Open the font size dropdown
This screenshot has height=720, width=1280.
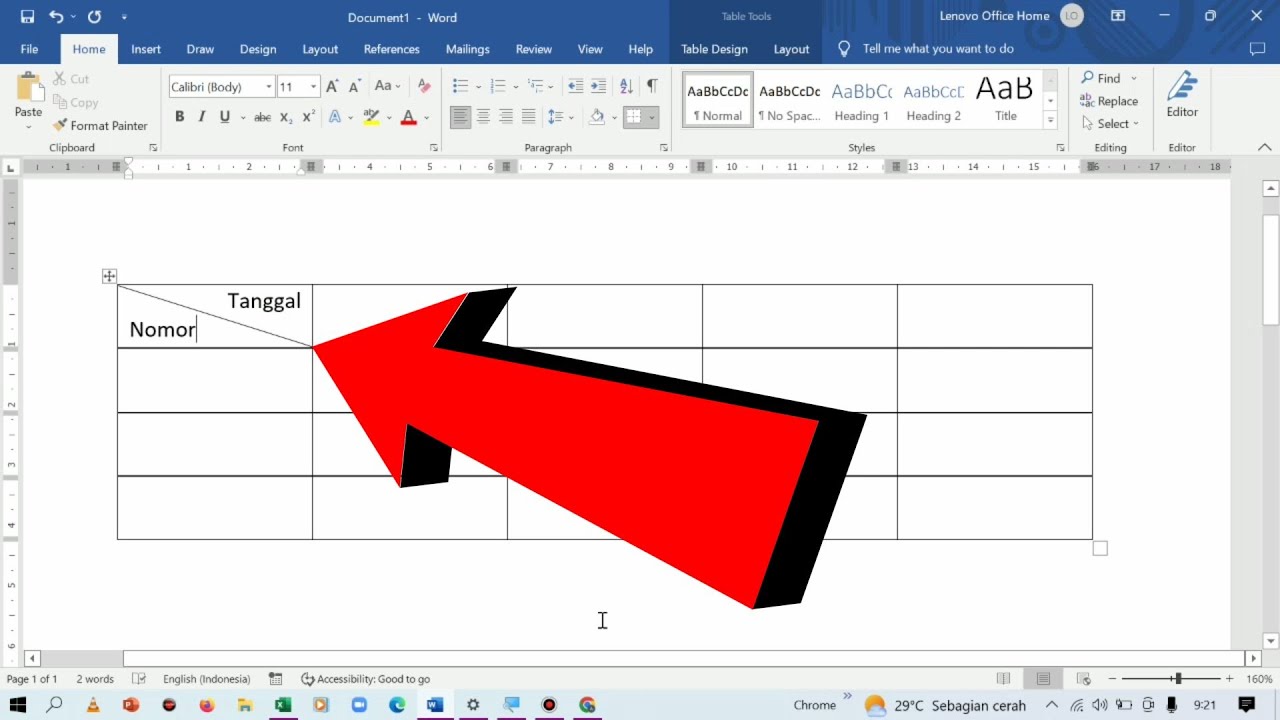pyautogui.click(x=313, y=87)
